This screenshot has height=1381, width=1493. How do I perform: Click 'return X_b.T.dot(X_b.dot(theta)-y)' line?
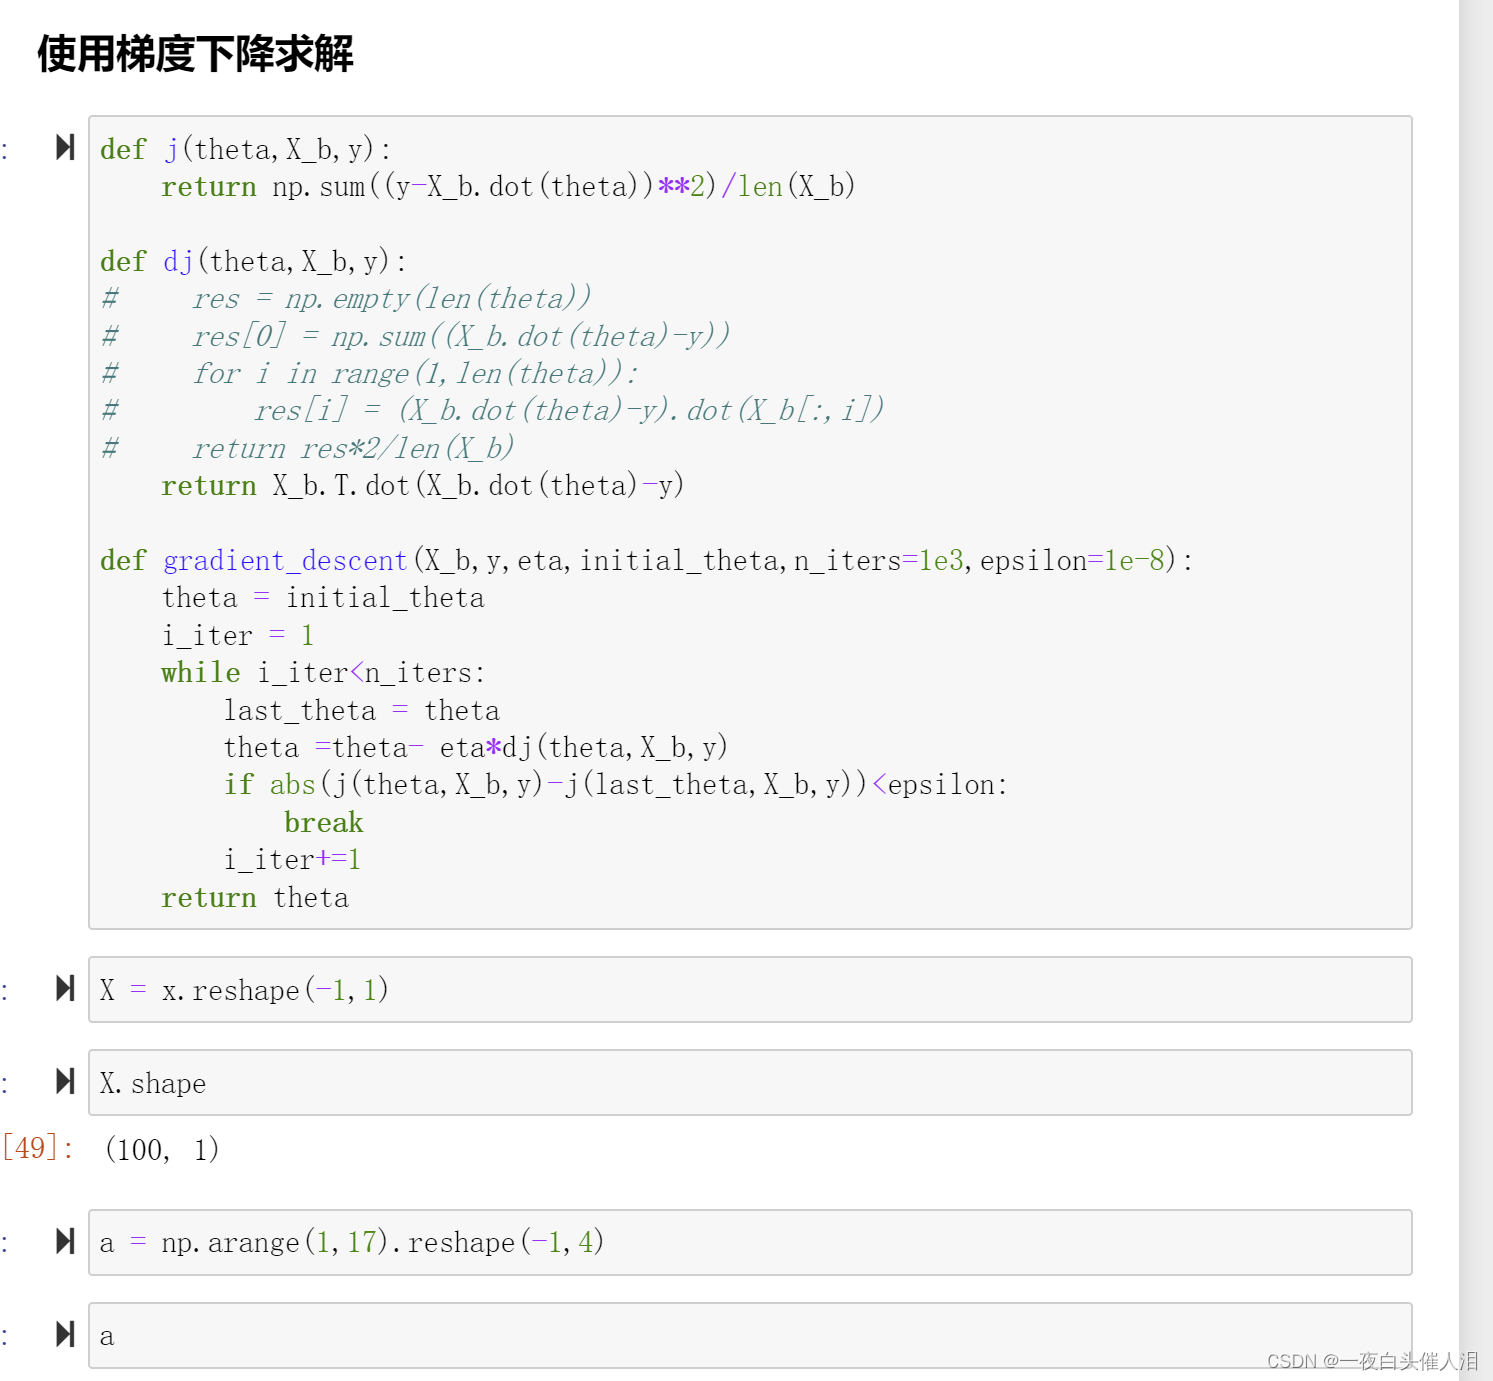tap(423, 486)
